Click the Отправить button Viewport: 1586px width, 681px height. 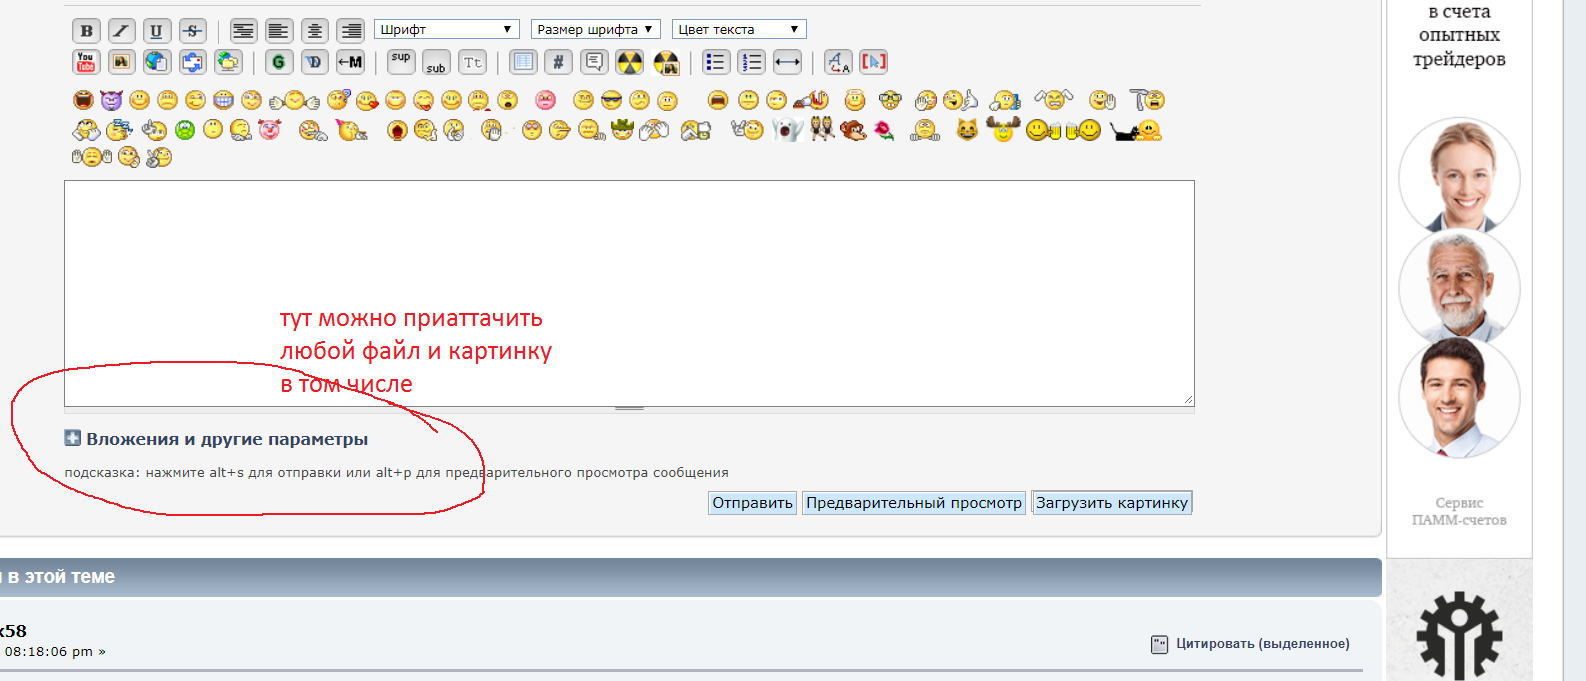click(752, 503)
